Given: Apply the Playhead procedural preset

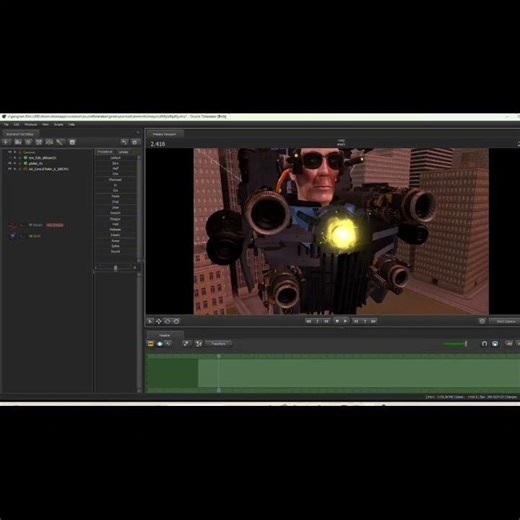Looking at the screenshot, I should click(x=115, y=180).
